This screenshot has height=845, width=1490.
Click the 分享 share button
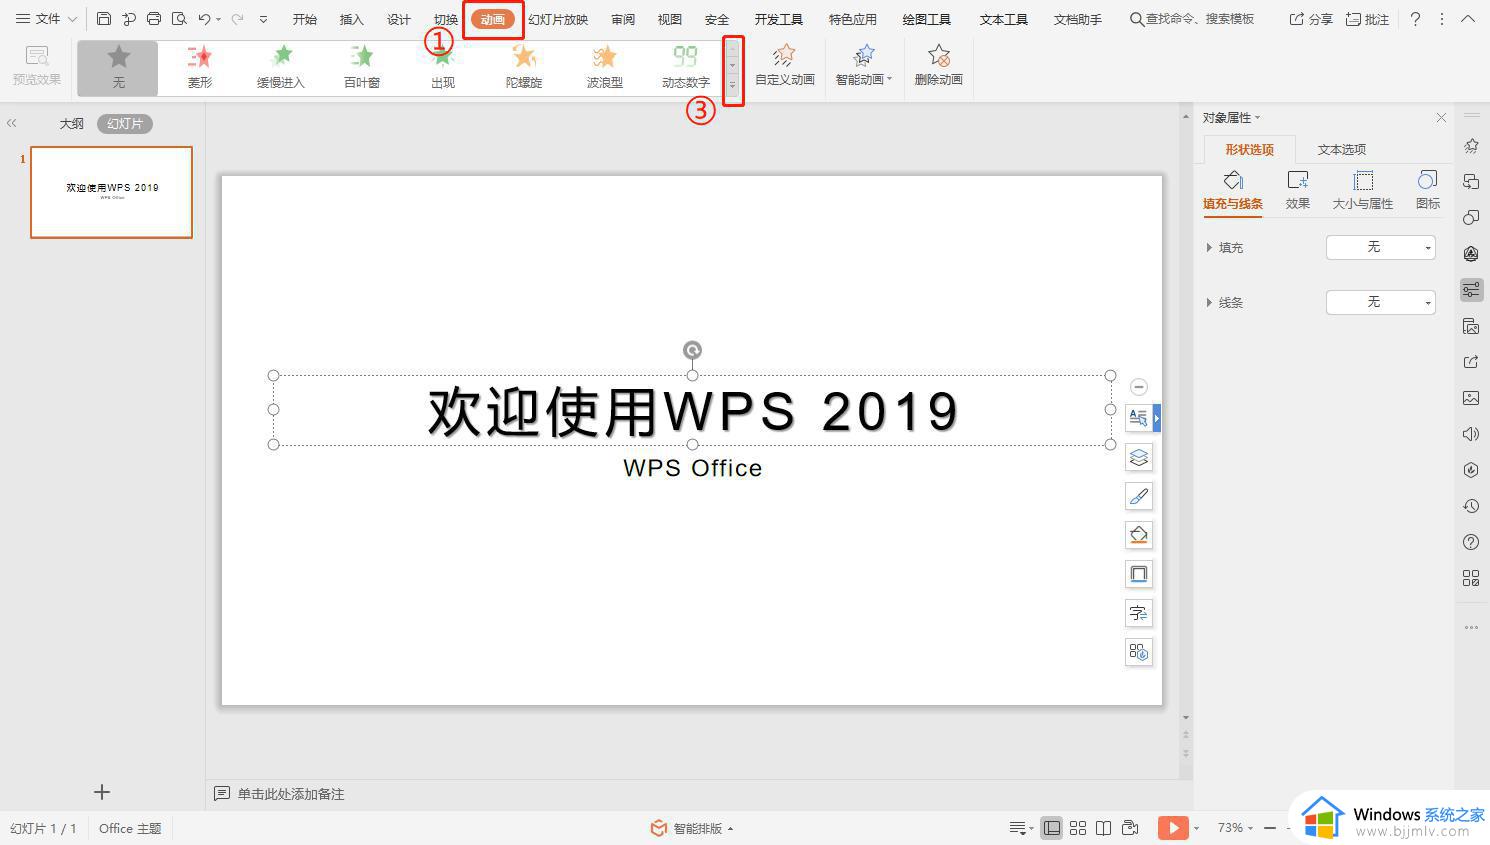(x=1310, y=19)
